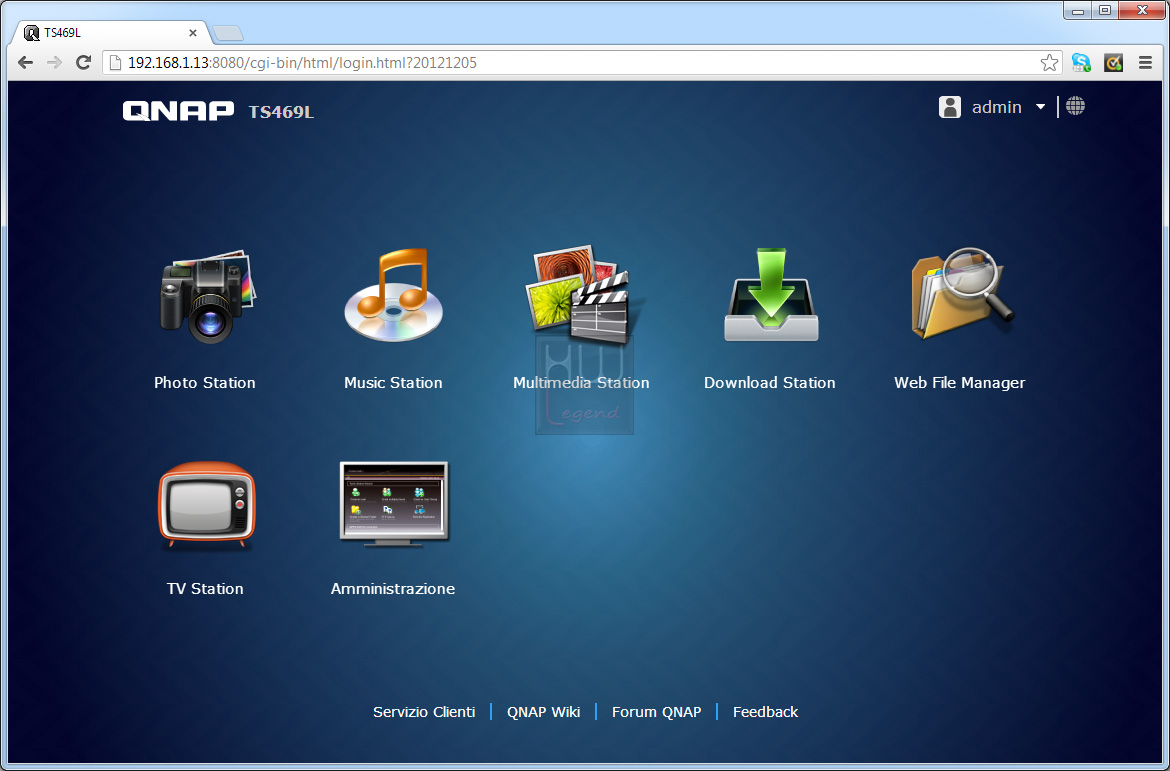Reload the page with refresh icon
This screenshot has height=771, width=1170.
84,63
